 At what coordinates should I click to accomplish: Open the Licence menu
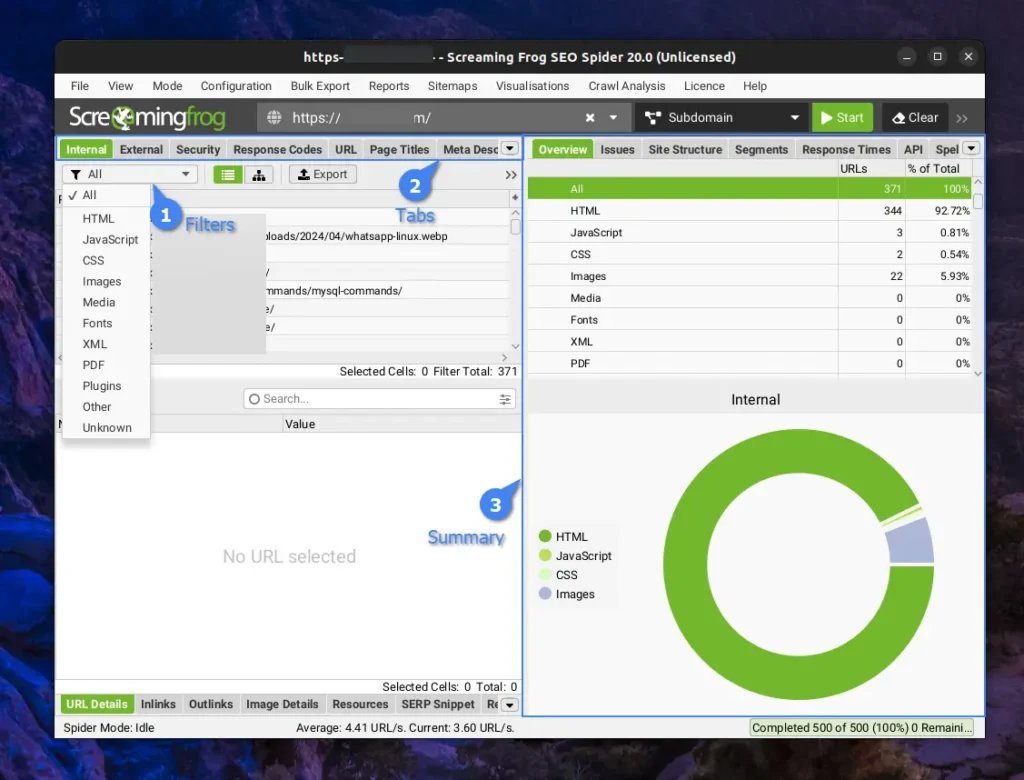coord(704,86)
